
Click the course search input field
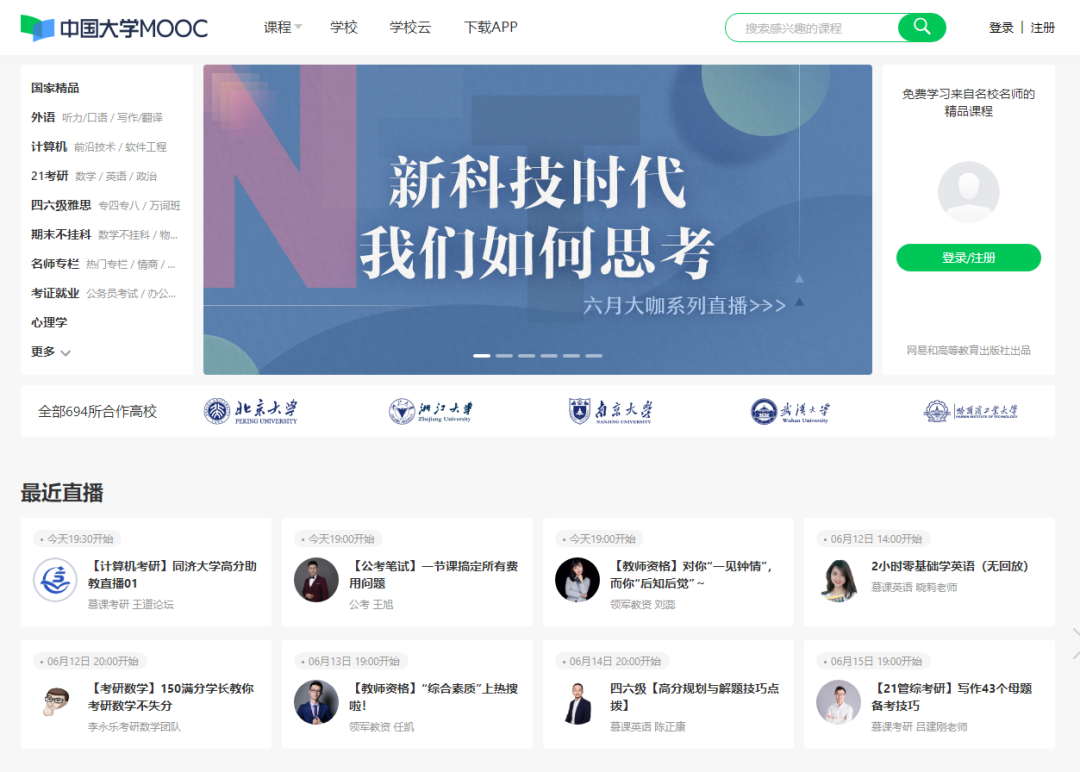pos(813,28)
